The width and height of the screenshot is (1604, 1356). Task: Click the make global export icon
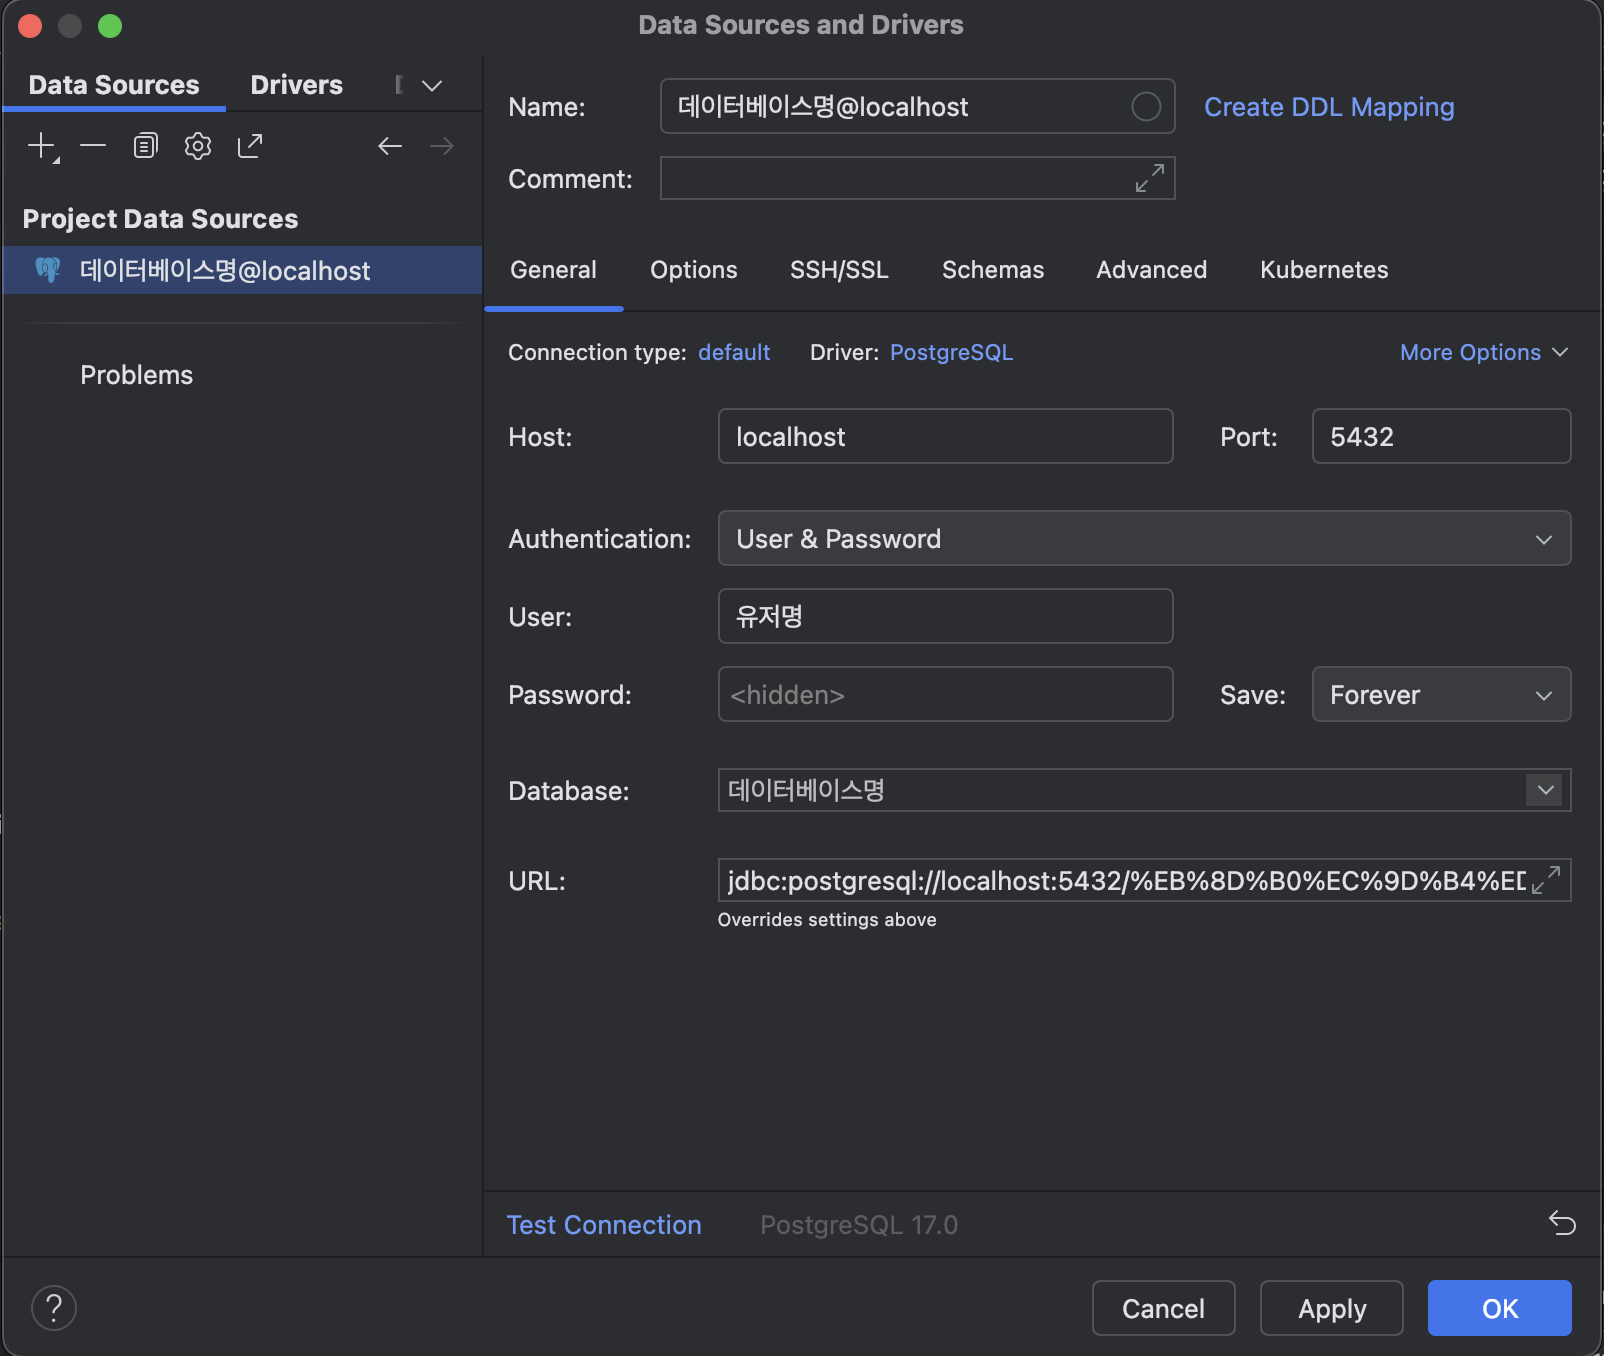pos(250,146)
